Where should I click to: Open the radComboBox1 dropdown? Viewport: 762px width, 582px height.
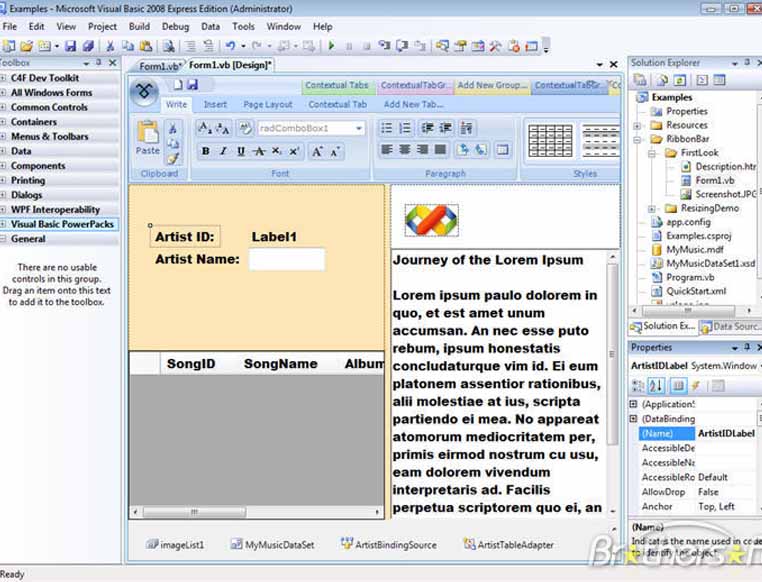(359, 128)
